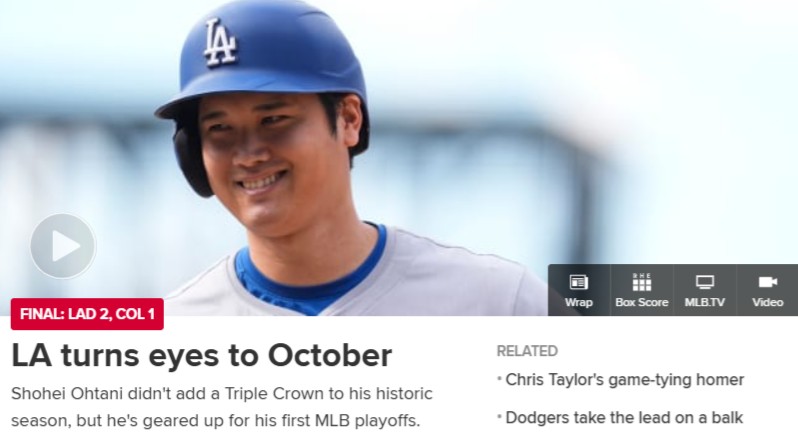Open headline LA turns eyes to October
The image size is (798, 445).
click(202, 355)
